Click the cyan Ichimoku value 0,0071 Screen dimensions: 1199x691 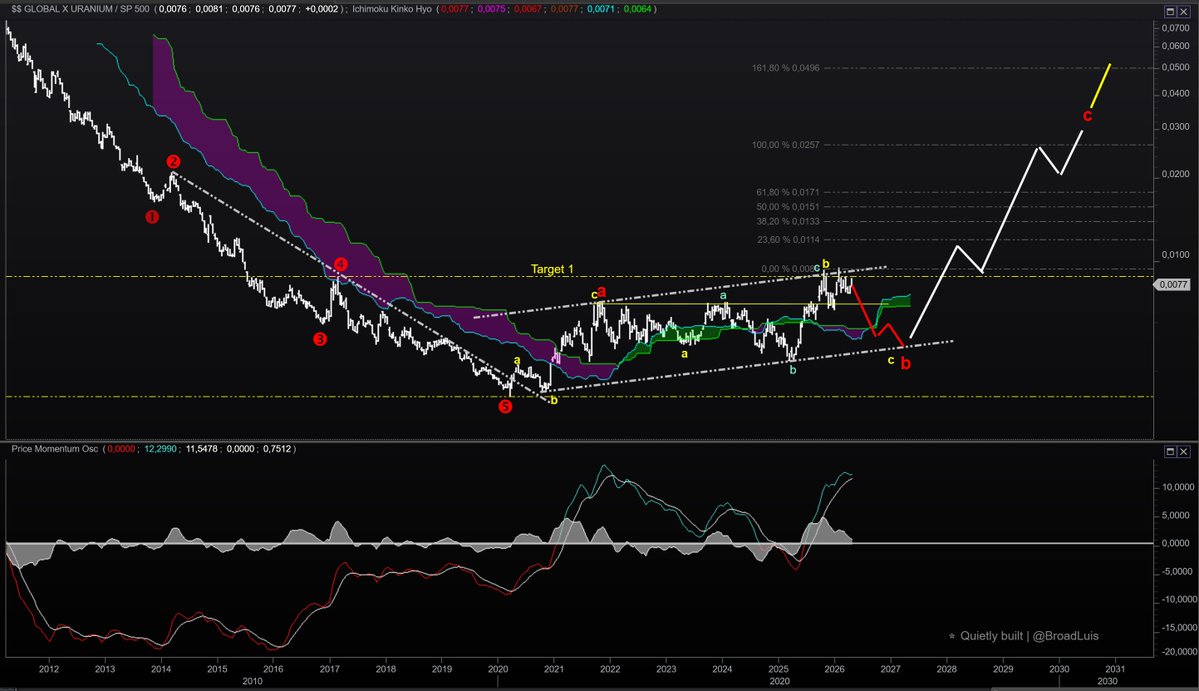coord(600,9)
